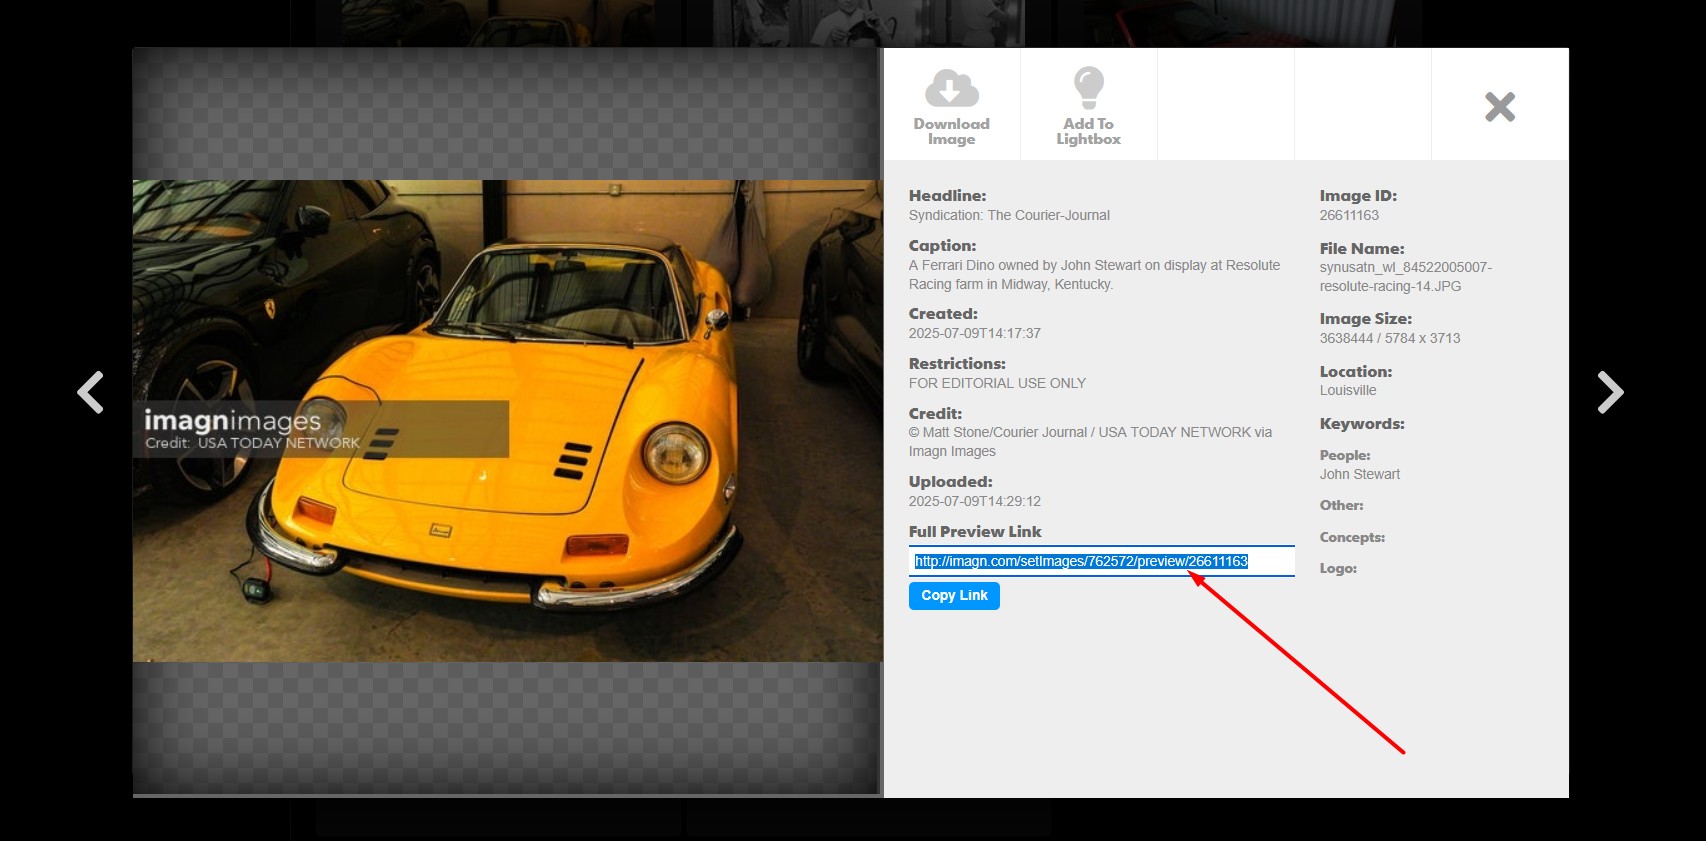This screenshot has width=1706, height=841.
Task: Close the image detail overlay
Action: (x=1499, y=106)
